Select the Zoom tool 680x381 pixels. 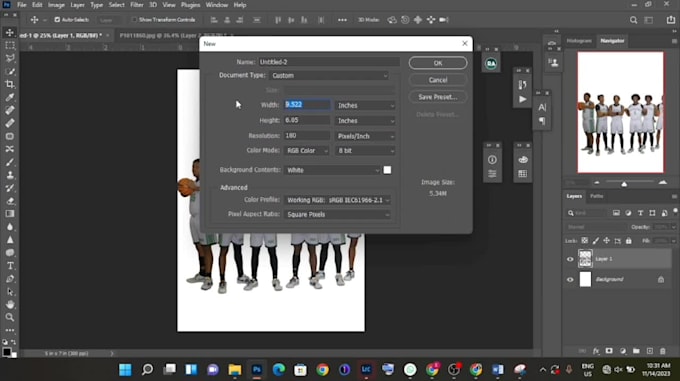[x=10, y=317]
